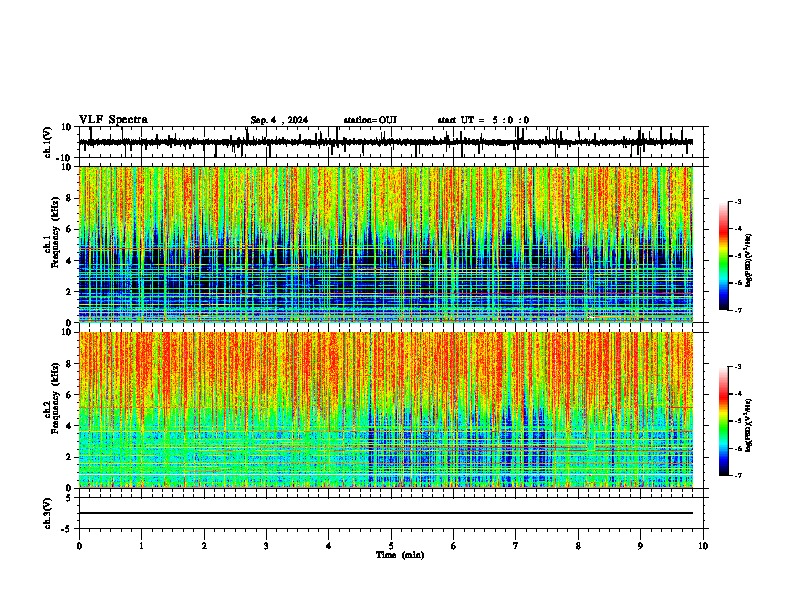Screen dimensions: 792x612
Task: Click time axis tick label "1"
Action: coord(141,546)
